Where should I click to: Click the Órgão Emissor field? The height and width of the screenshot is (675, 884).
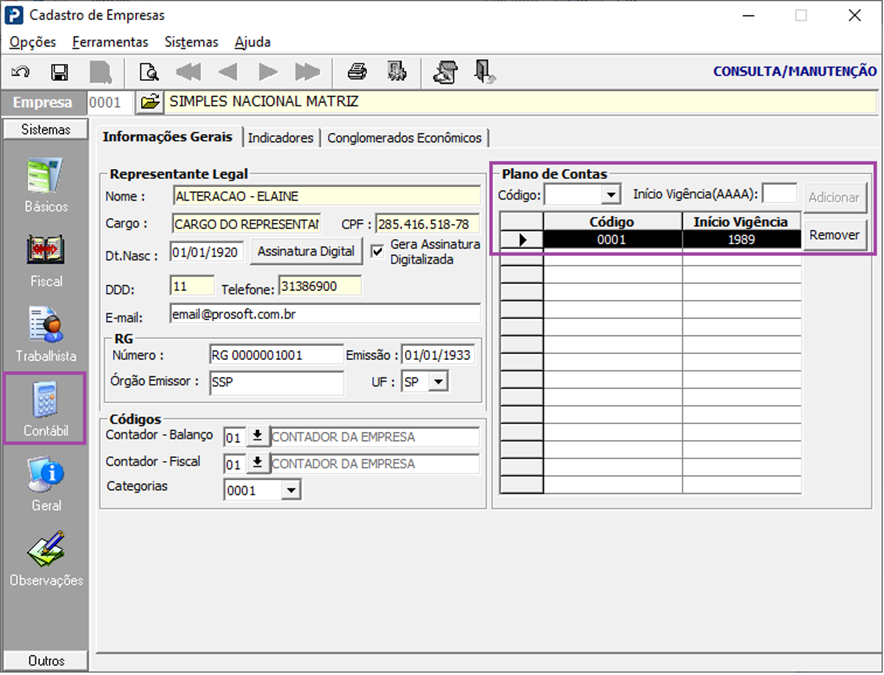click(276, 382)
